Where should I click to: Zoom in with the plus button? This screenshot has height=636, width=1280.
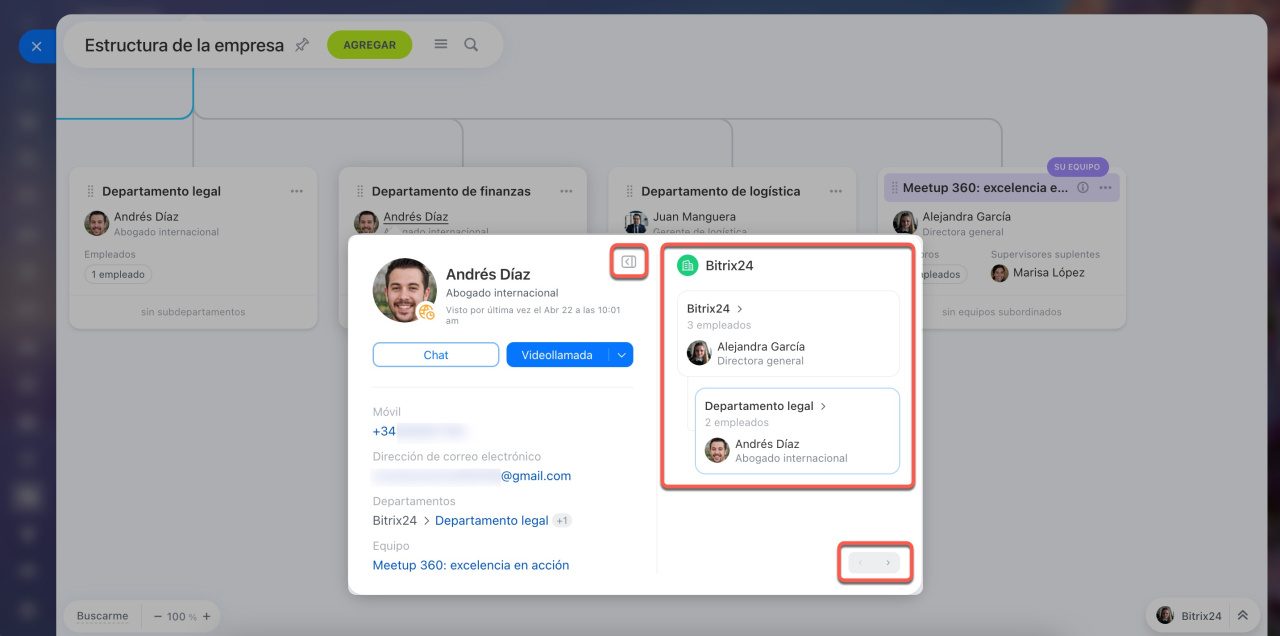point(207,616)
